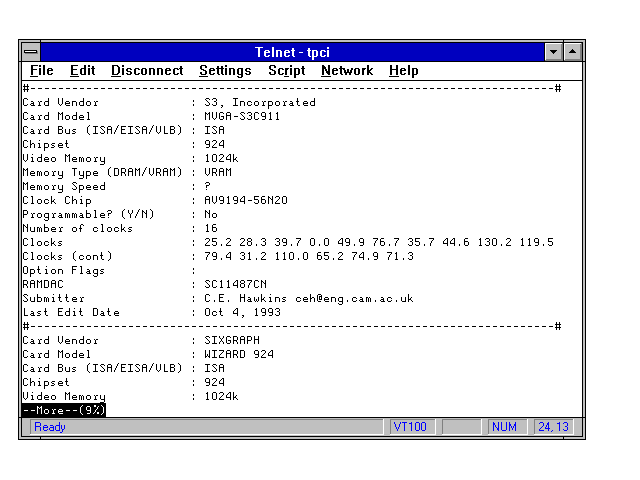Click the AV9194-56N20 clock chip value
The width and height of the screenshot is (640, 480).
click(x=245, y=200)
